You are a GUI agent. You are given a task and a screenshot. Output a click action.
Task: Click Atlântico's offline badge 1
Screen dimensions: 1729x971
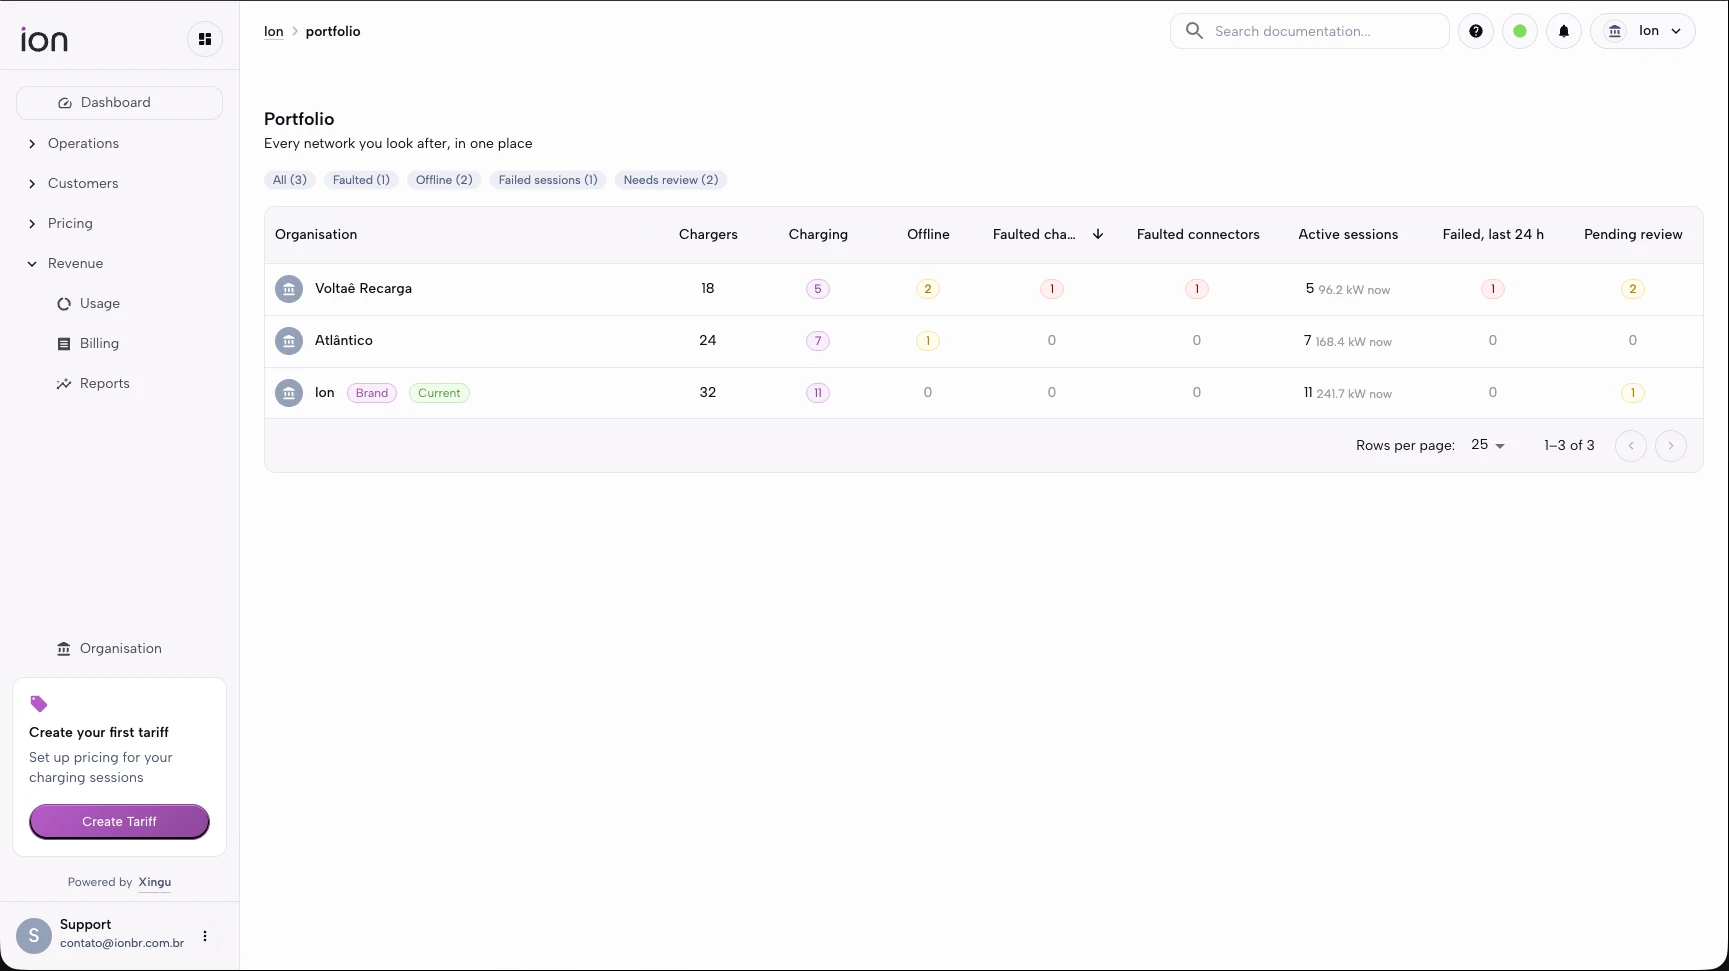[928, 341]
